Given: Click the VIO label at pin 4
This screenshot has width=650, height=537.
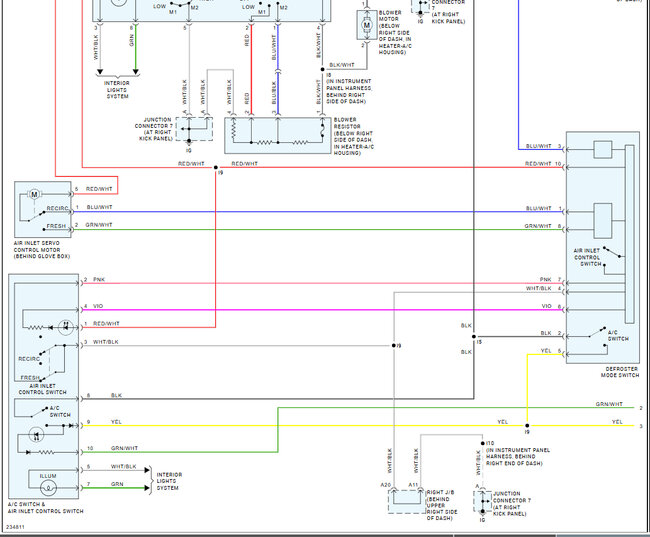Looking at the screenshot, I should [98, 306].
